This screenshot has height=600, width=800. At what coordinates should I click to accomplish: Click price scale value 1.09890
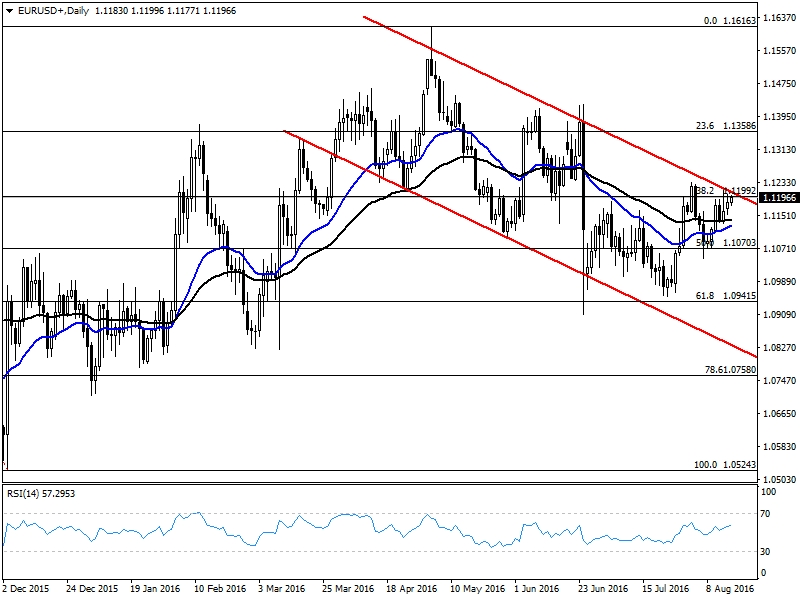[780, 282]
